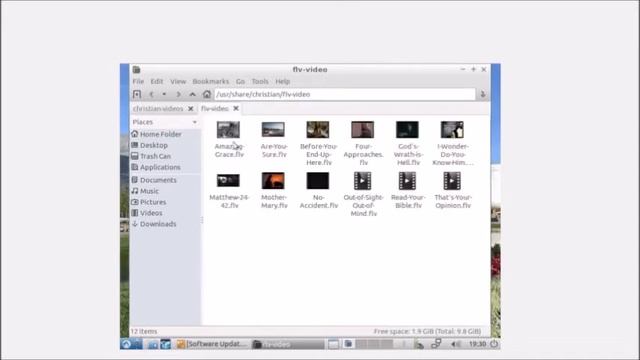Close the flv-video tab

pos(236,109)
